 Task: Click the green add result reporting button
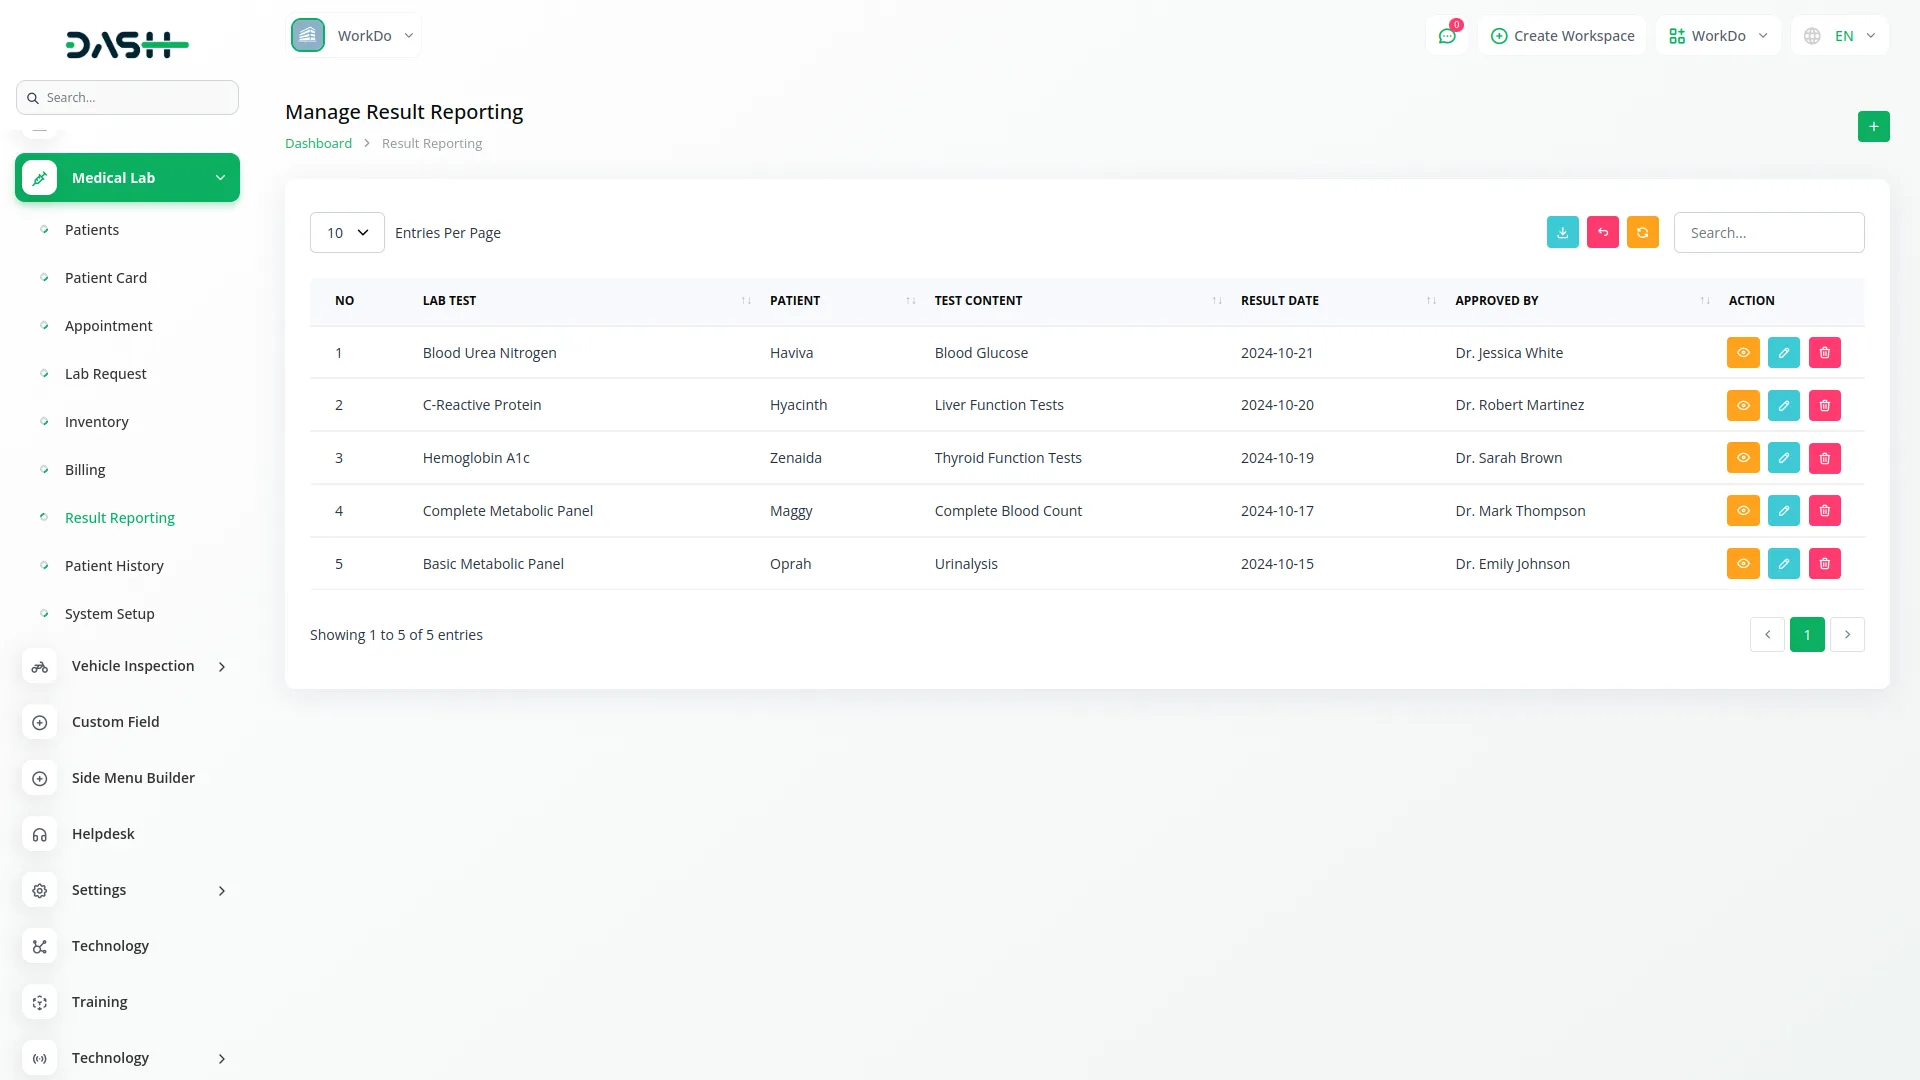click(1873, 127)
